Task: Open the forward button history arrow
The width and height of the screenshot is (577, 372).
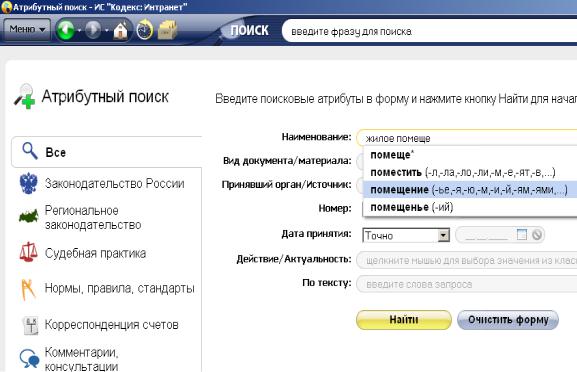Action: (106, 30)
